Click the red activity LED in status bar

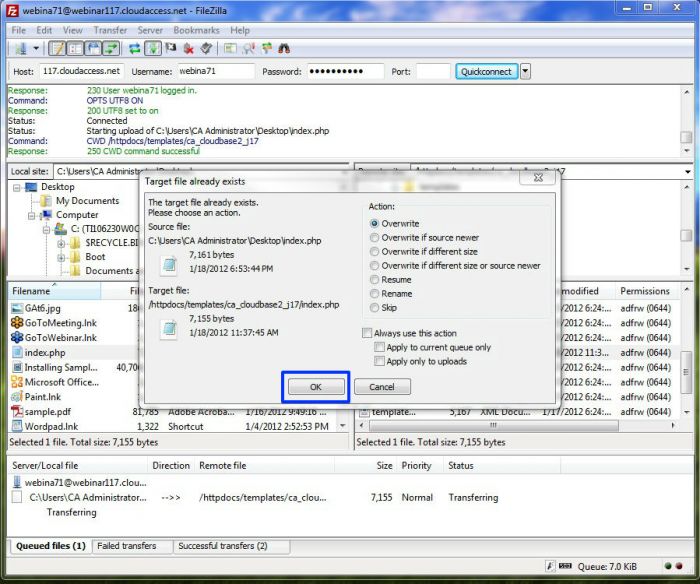(679, 566)
